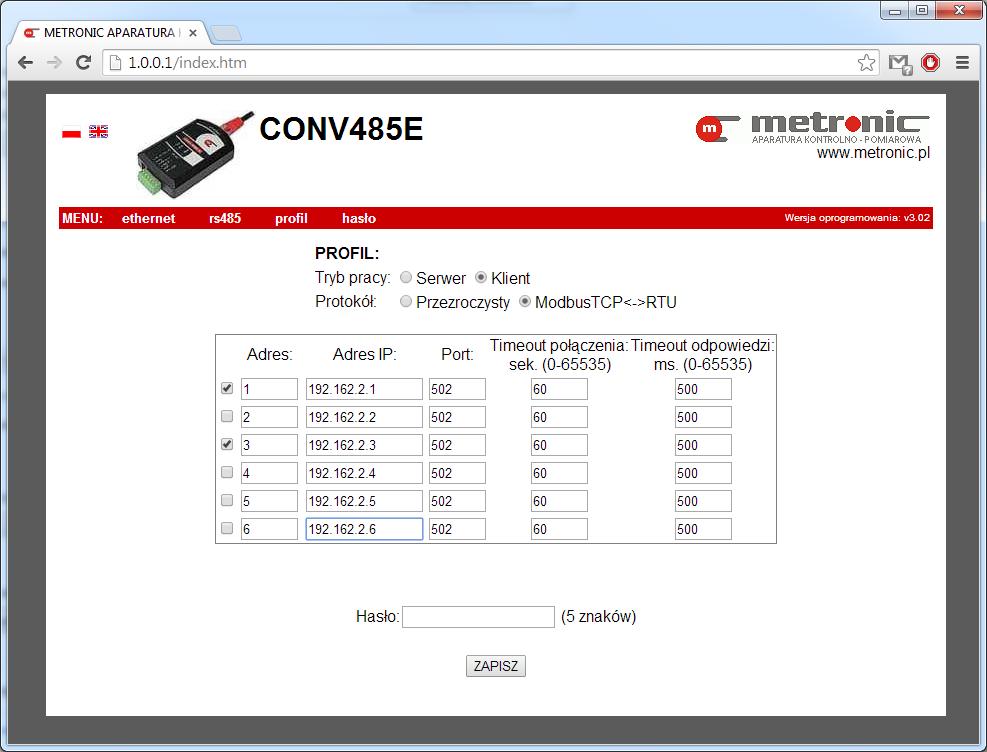Click the Hasło password field
The width and height of the screenshot is (987, 752).
478,617
